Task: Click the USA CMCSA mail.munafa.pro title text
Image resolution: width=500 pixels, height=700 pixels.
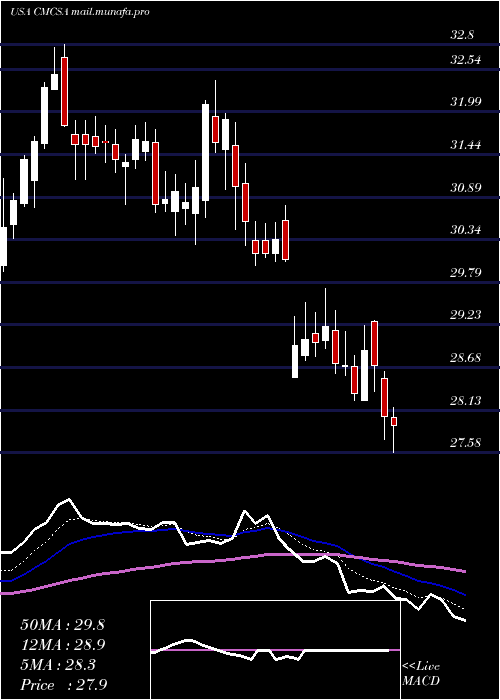Action: [x=79, y=12]
